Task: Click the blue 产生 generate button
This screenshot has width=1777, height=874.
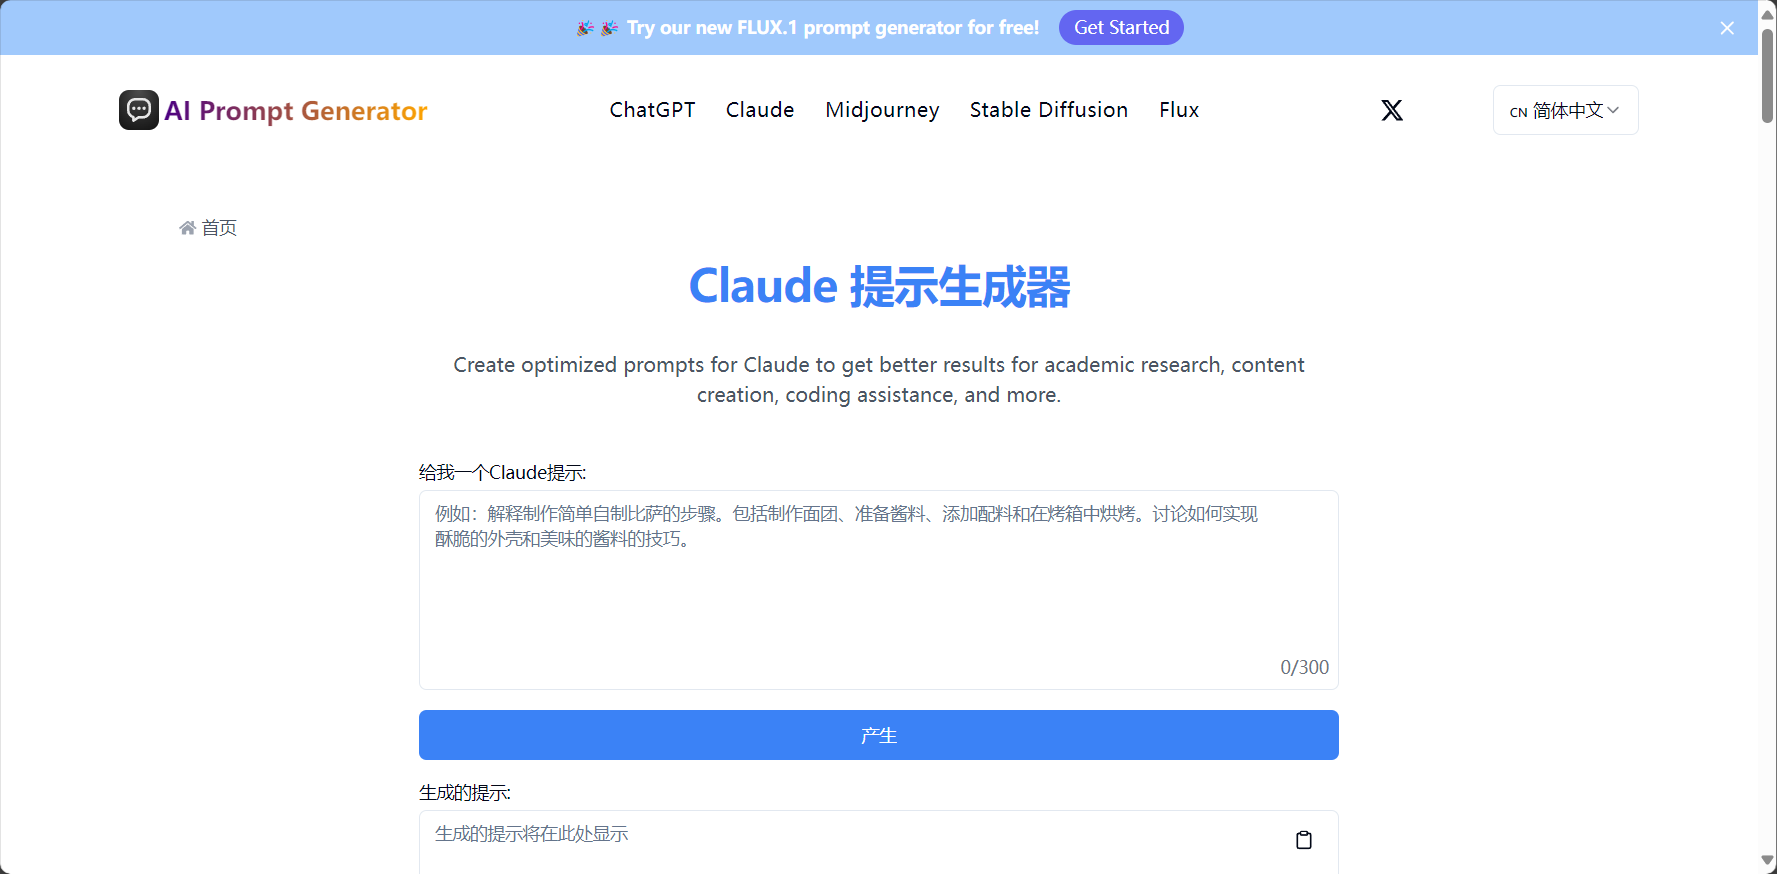Action: click(879, 735)
